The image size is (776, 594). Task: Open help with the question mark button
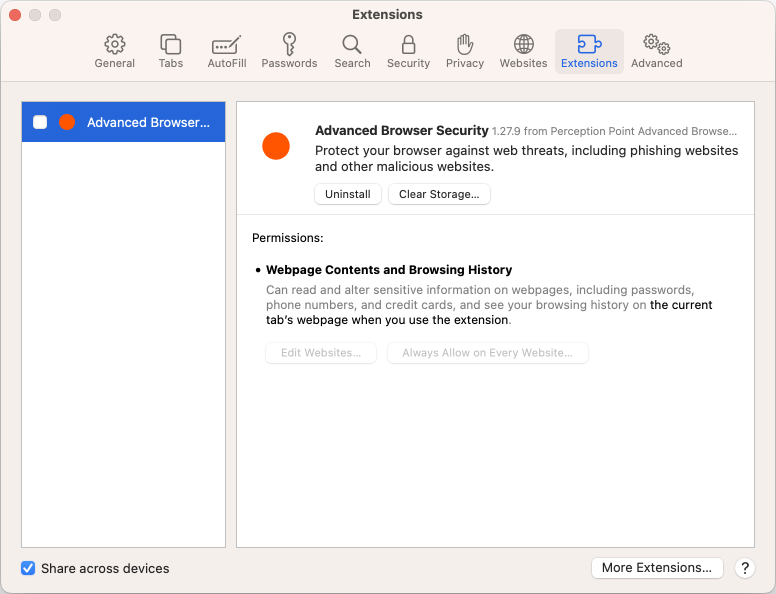[x=745, y=568]
